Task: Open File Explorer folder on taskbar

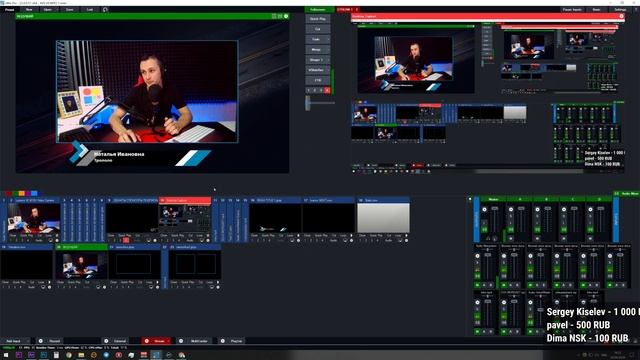Action: click(81, 355)
